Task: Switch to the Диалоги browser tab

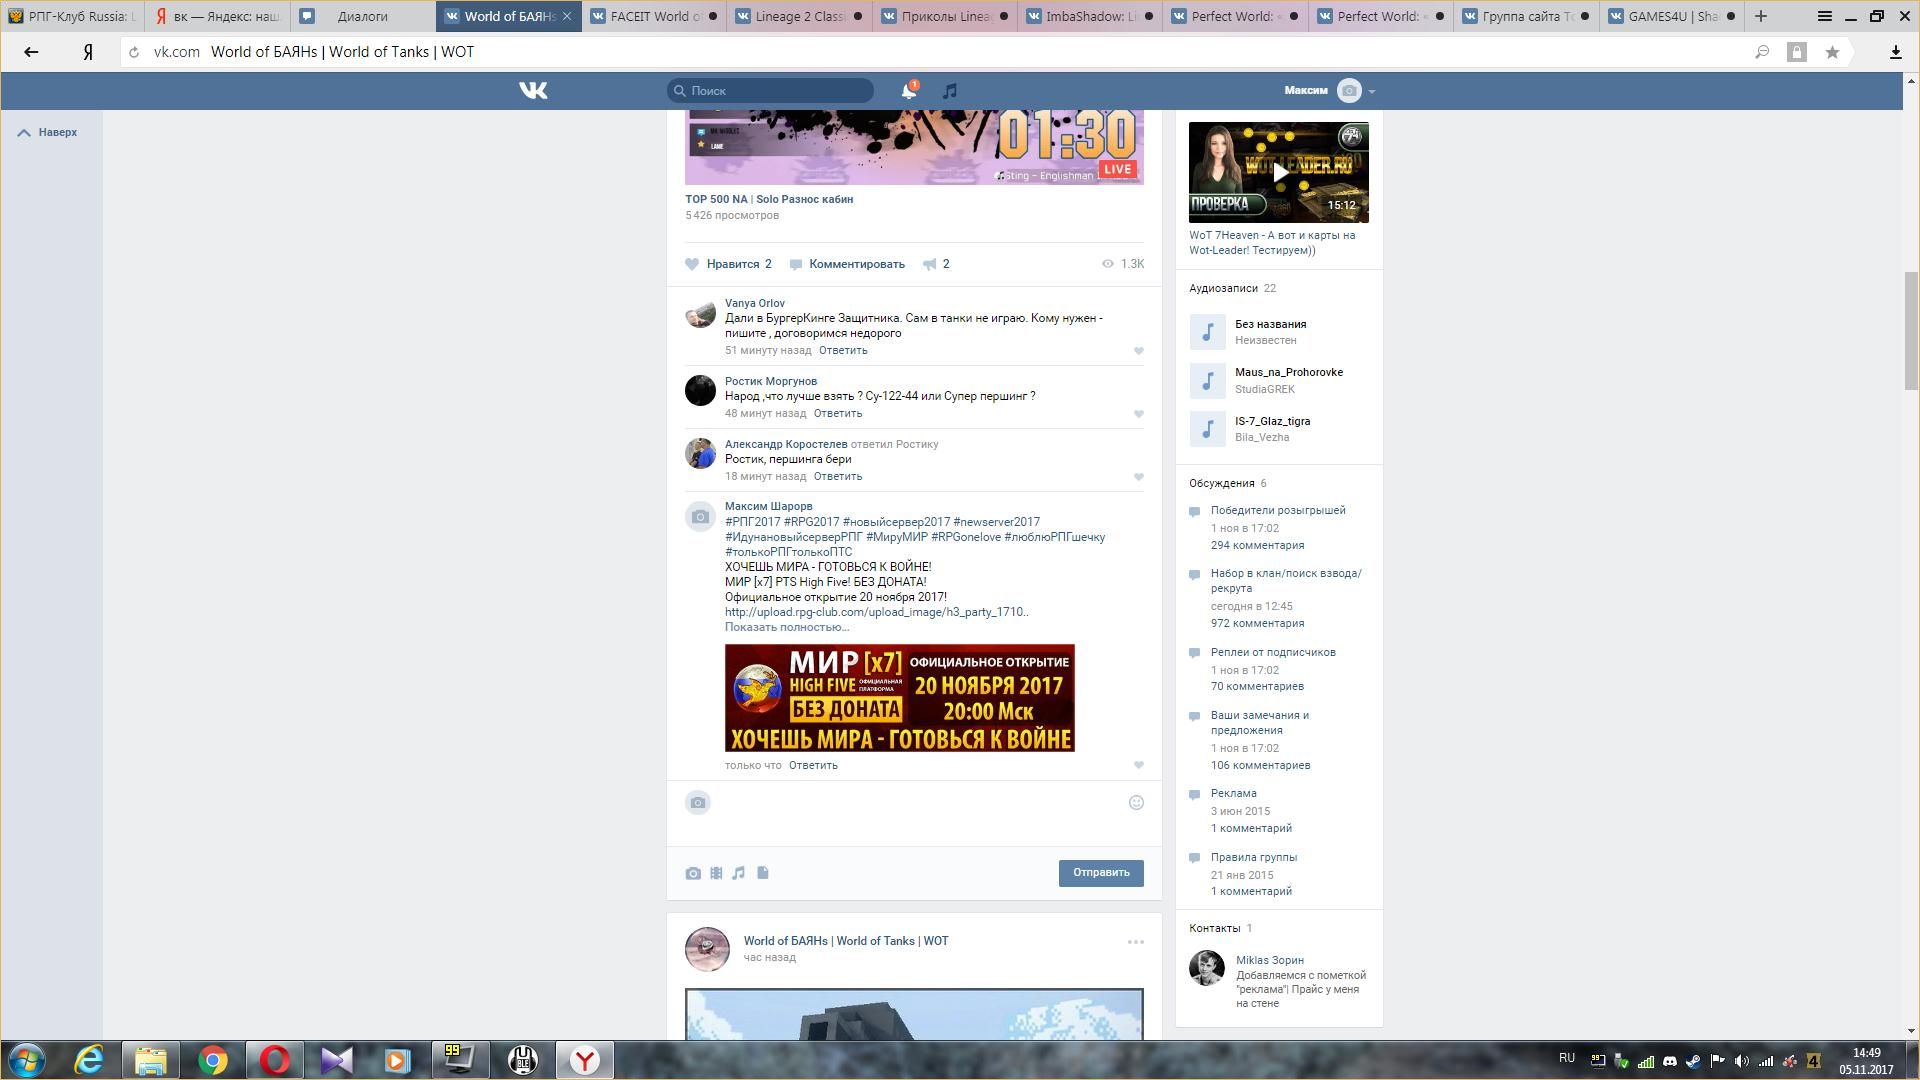Action: pyautogui.click(x=362, y=16)
